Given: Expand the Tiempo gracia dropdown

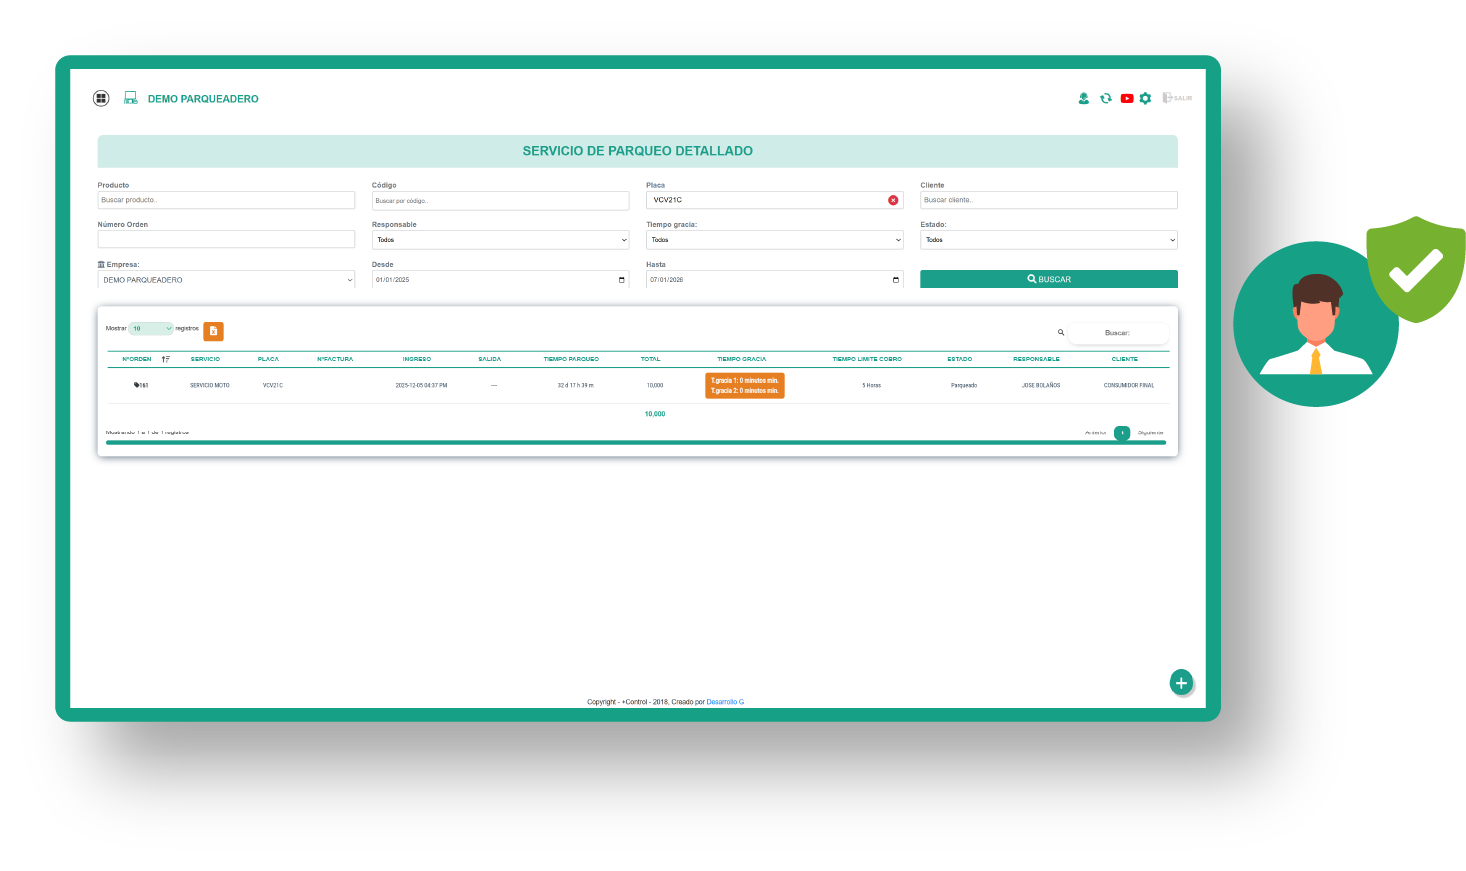Looking at the screenshot, I should click(774, 240).
